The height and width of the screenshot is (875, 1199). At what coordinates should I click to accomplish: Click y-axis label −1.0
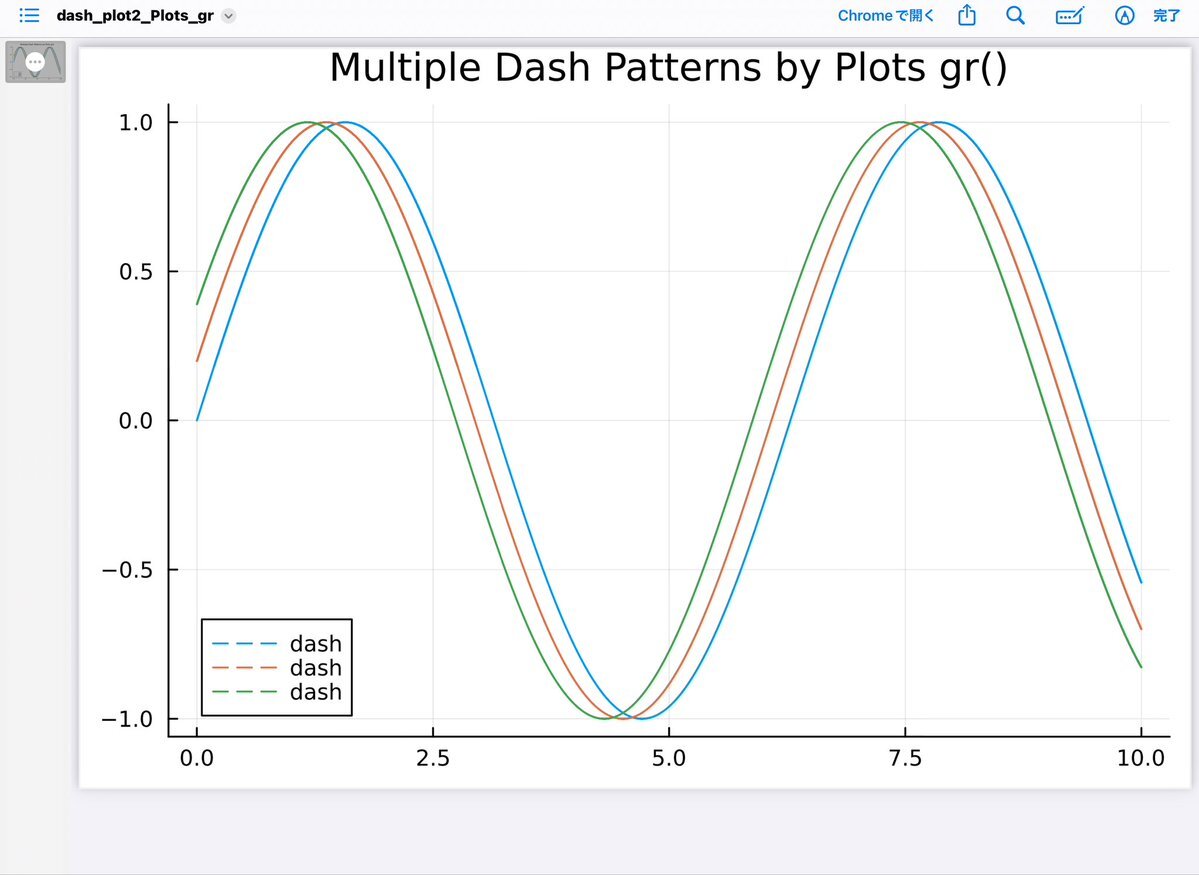pyautogui.click(x=128, y=719)
